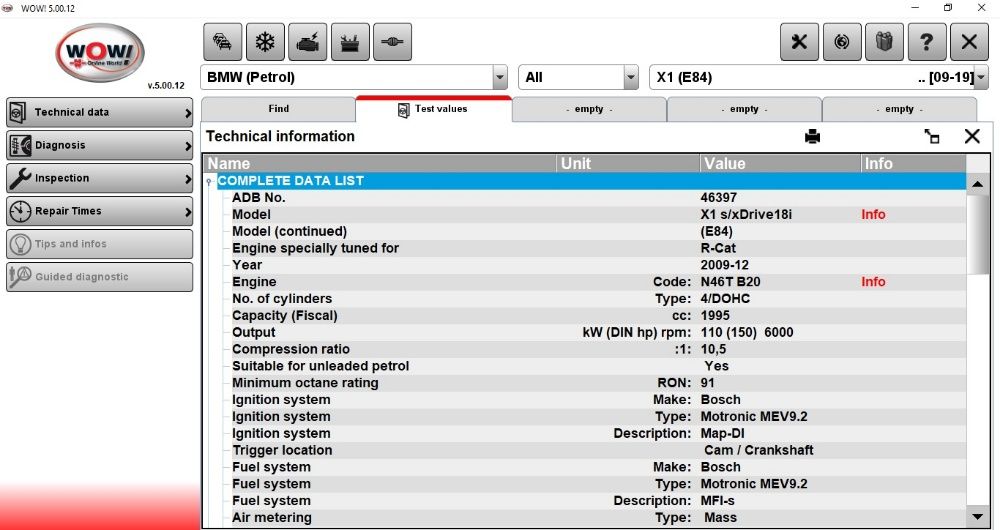The height and width of the screenshot is (530, 1000).
Task: Open the tools settings wrench icon
Action: [799, 42]
